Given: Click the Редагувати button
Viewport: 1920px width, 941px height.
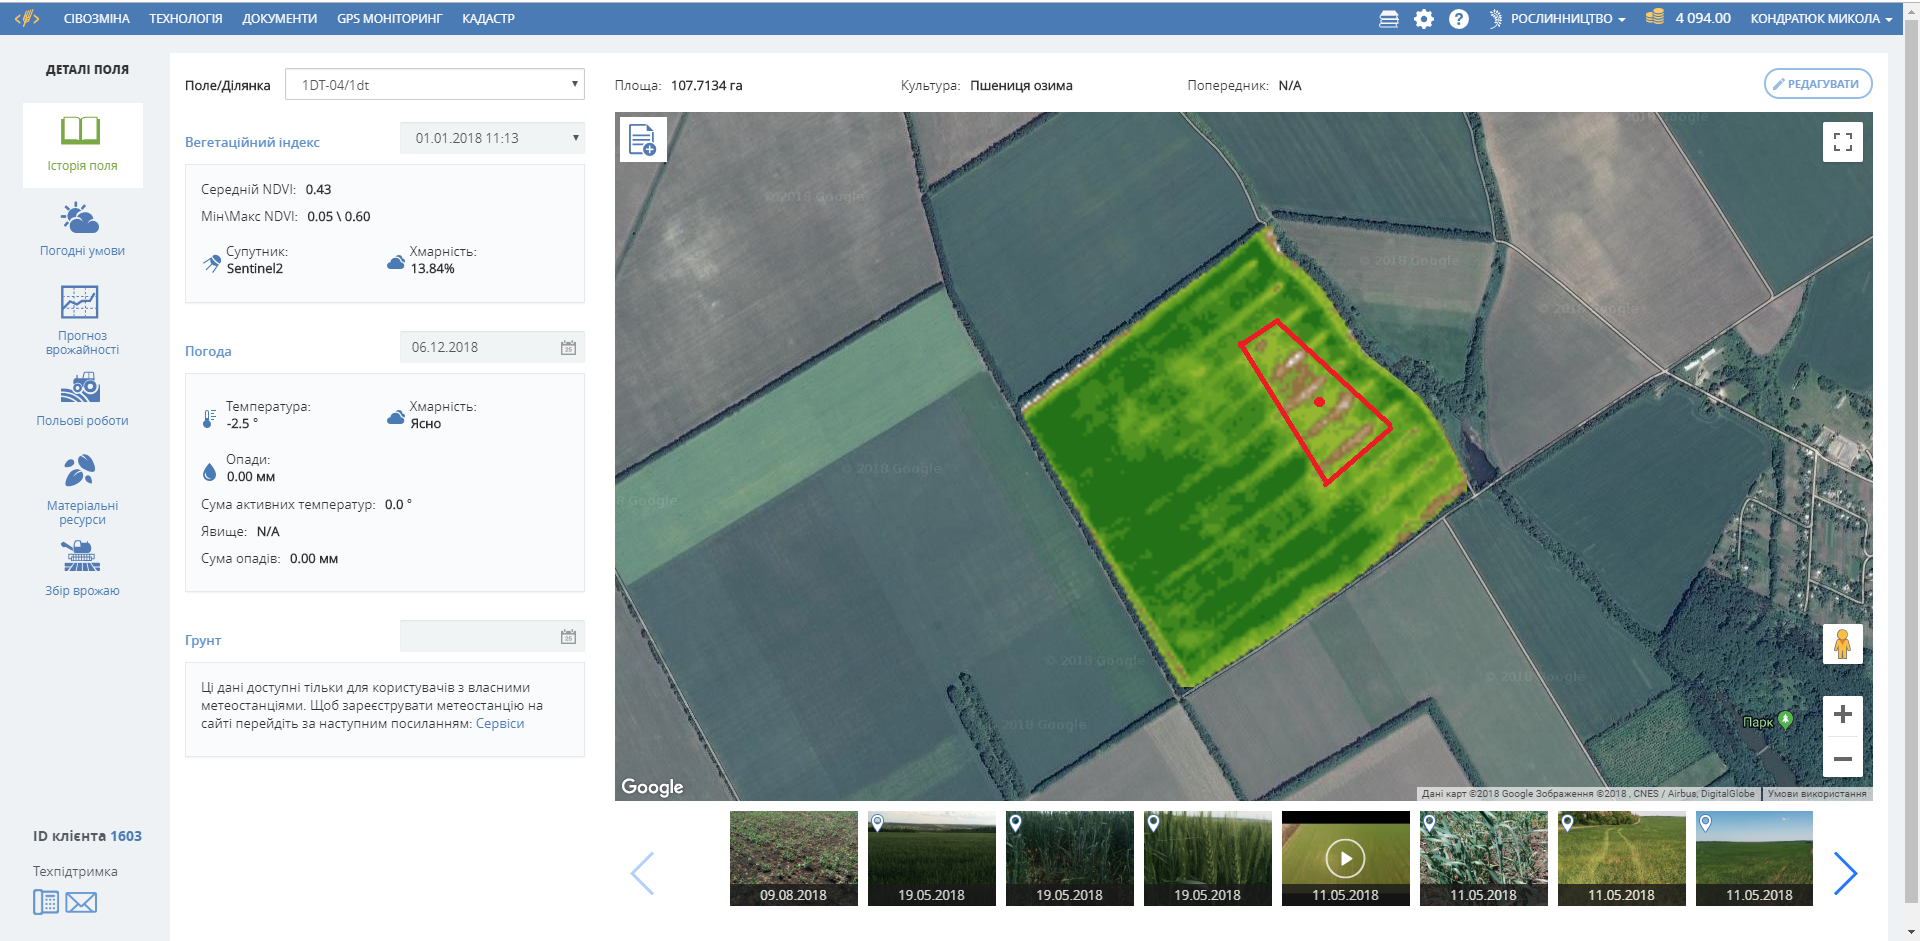Looking at the screenshot, I should point(1817,84).
